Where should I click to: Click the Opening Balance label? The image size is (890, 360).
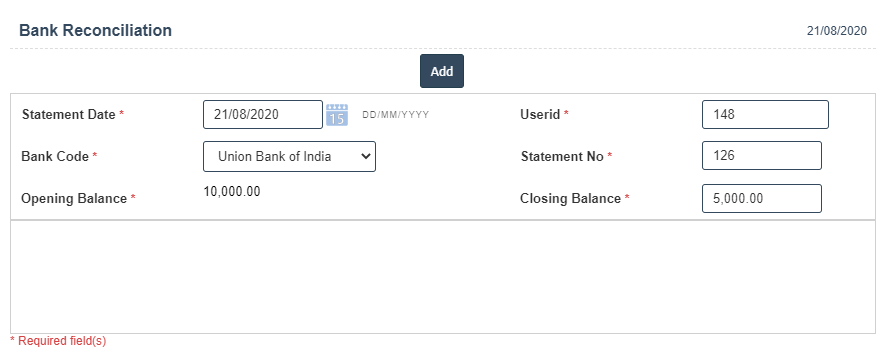(74, 199)
